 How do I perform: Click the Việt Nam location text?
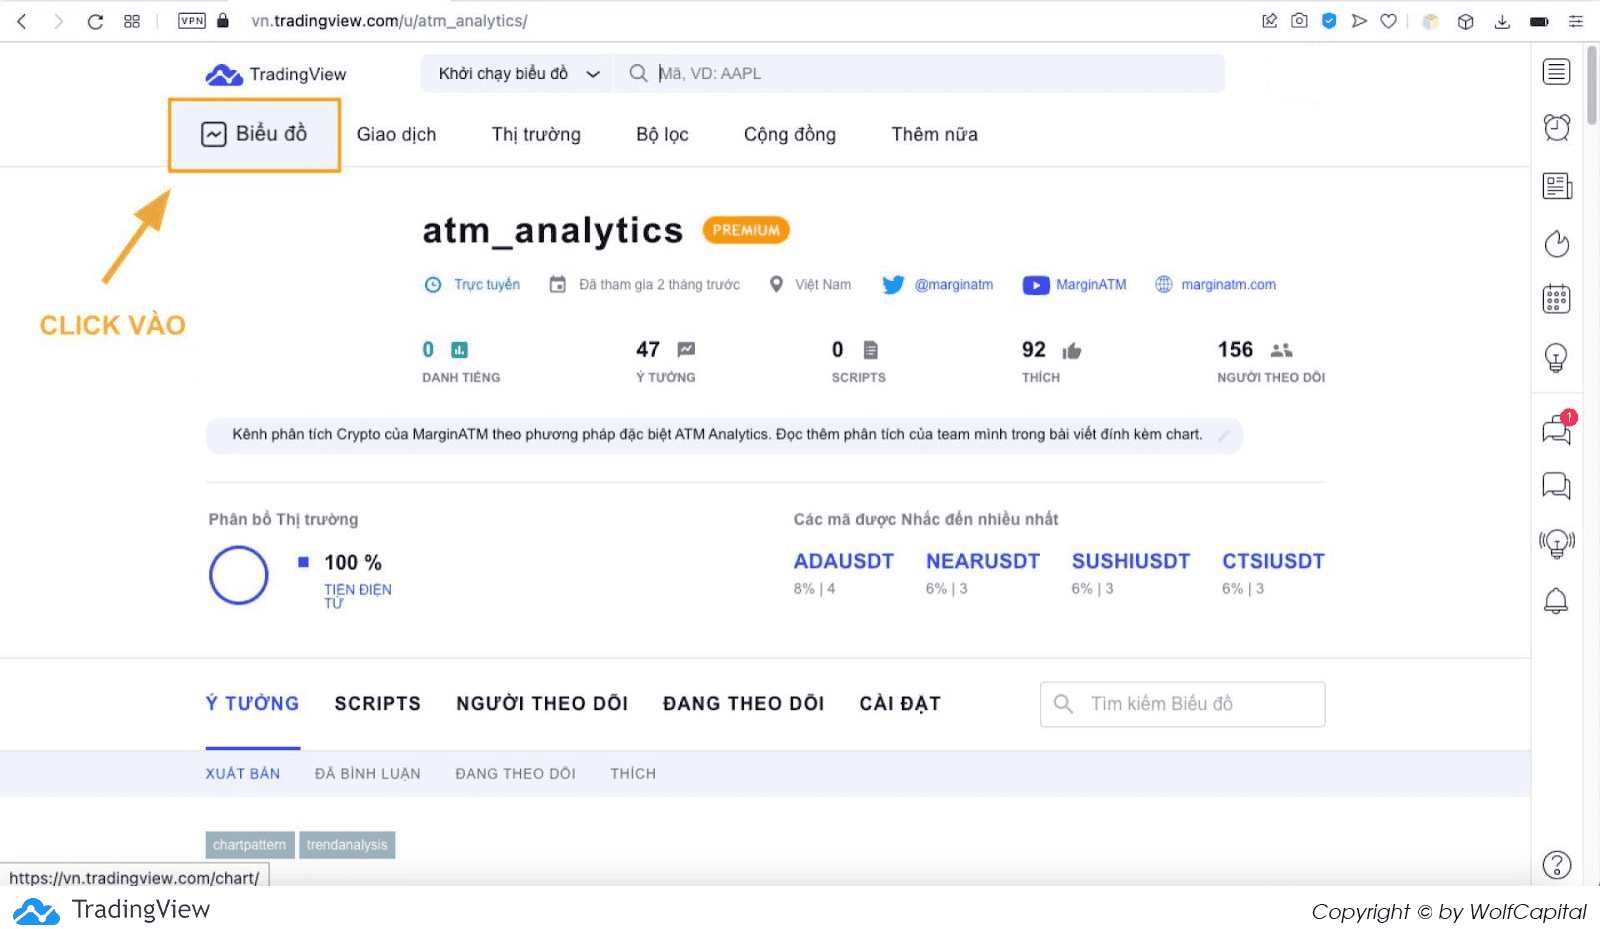point(823,285)
